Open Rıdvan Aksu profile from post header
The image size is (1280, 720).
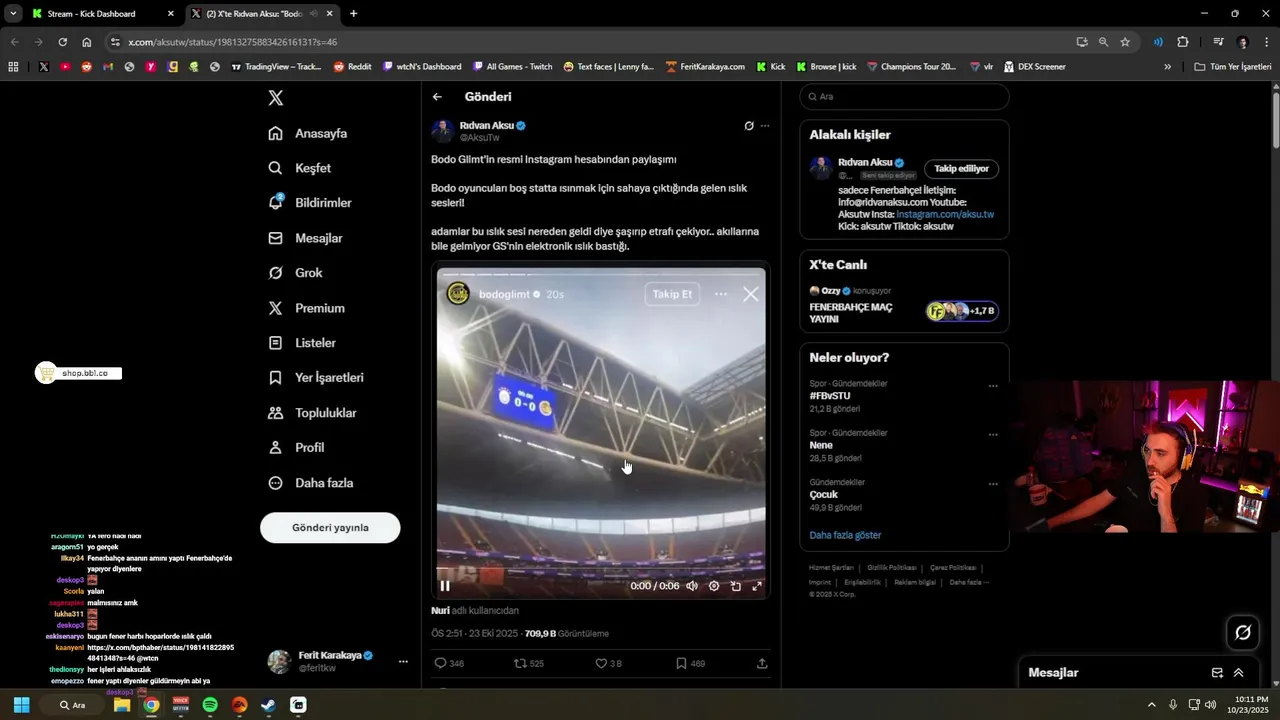click(486, 126)
